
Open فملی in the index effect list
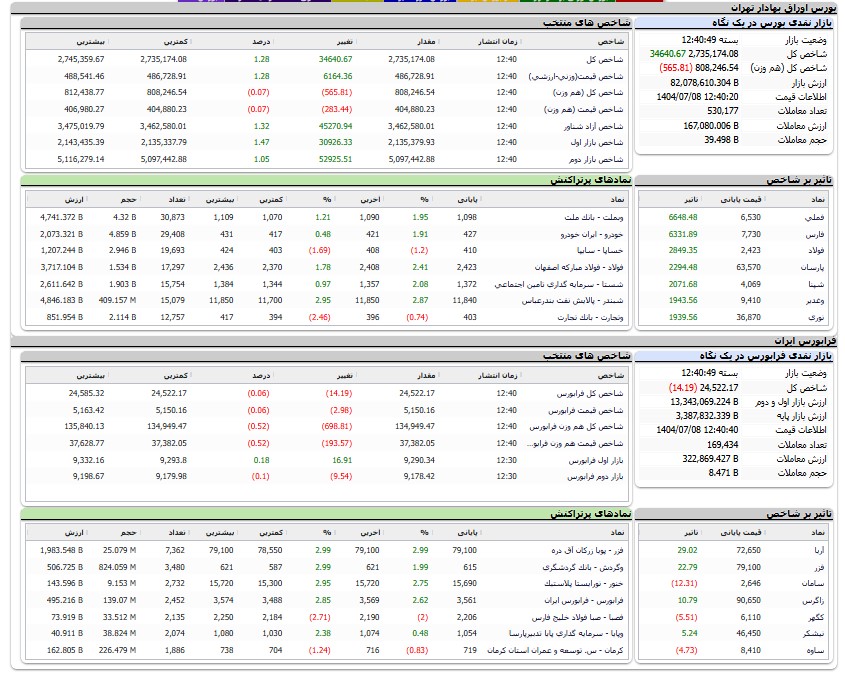click(x=815, y=216)
